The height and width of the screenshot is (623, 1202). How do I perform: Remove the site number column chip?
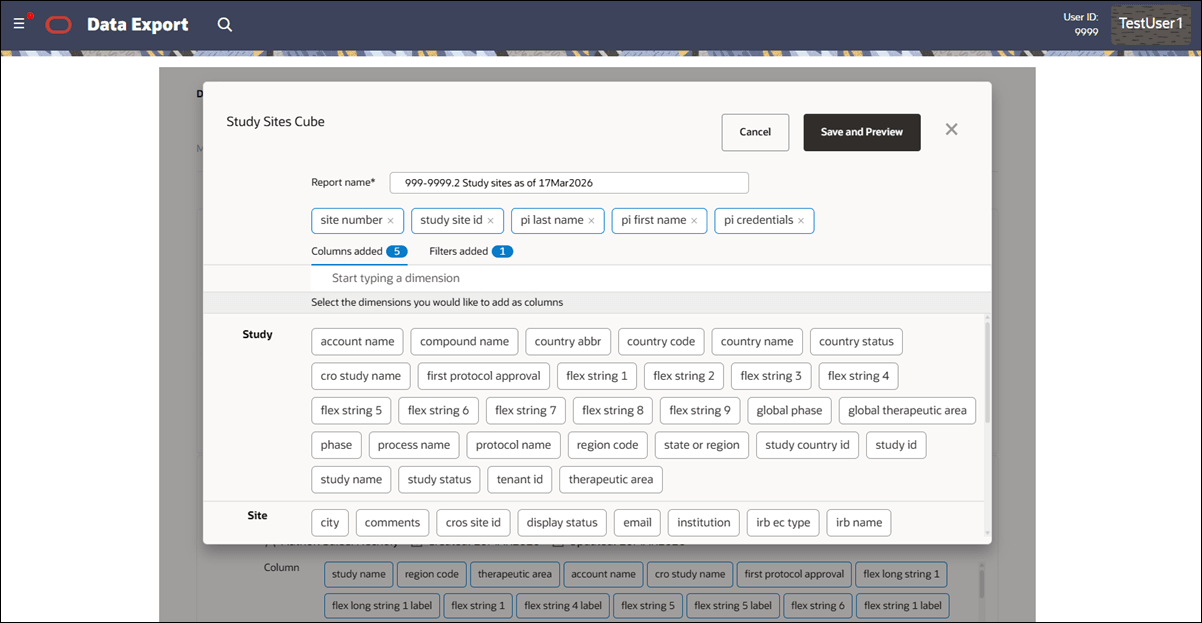[390, 221]
